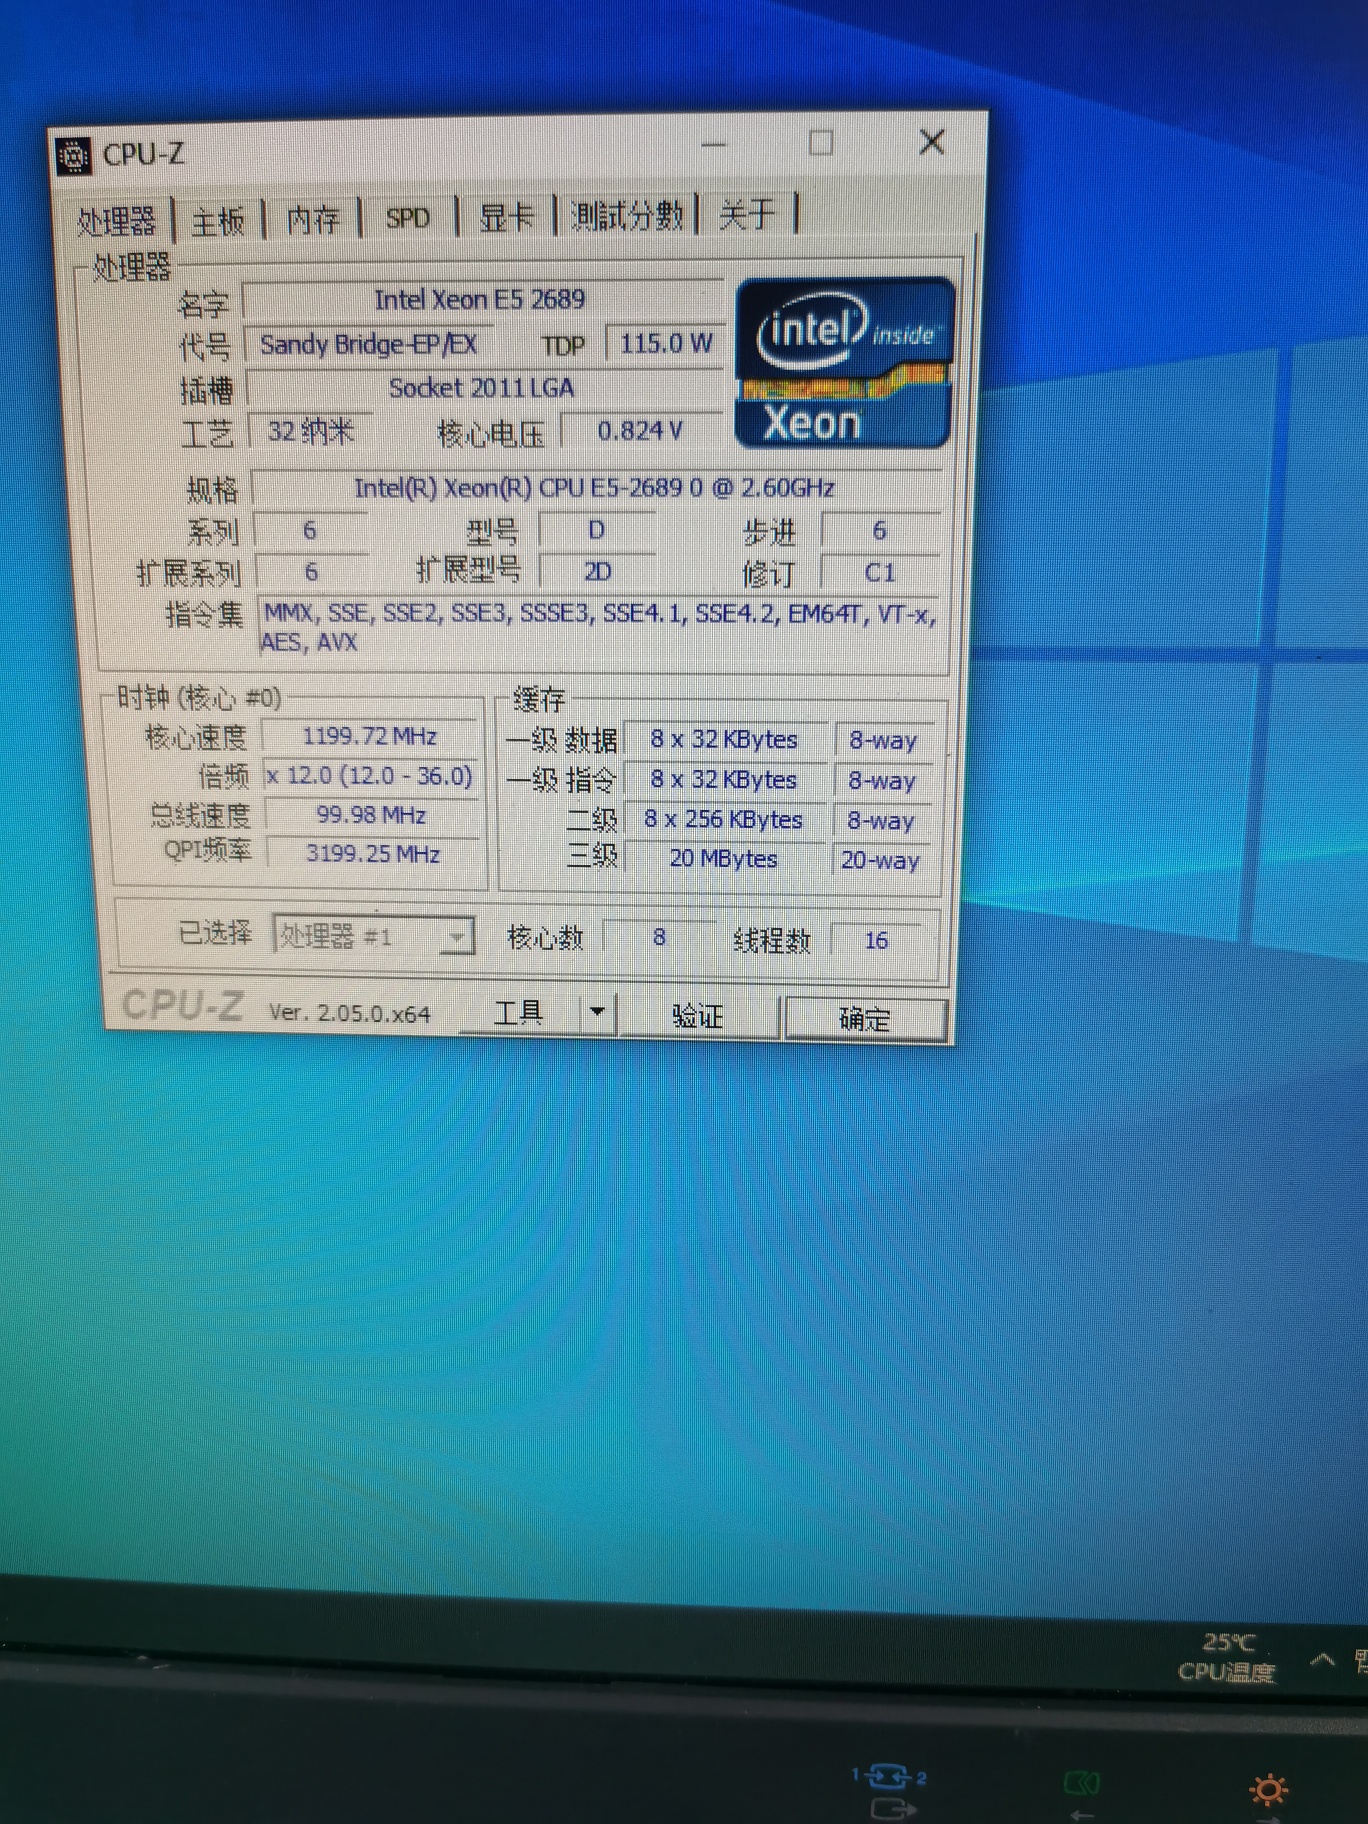Show hidden system tray icons chevron
1368x1824 pixels.
(1322, 1660)
